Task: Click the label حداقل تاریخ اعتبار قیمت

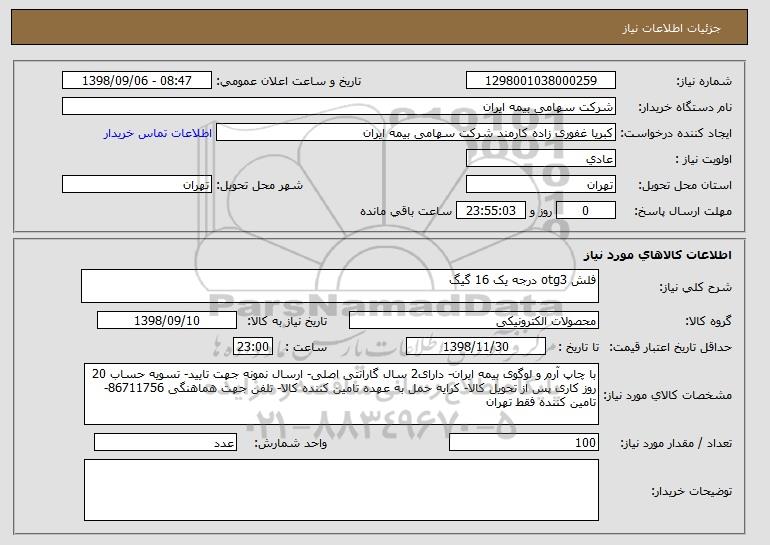Action: [x=671, y=348]
